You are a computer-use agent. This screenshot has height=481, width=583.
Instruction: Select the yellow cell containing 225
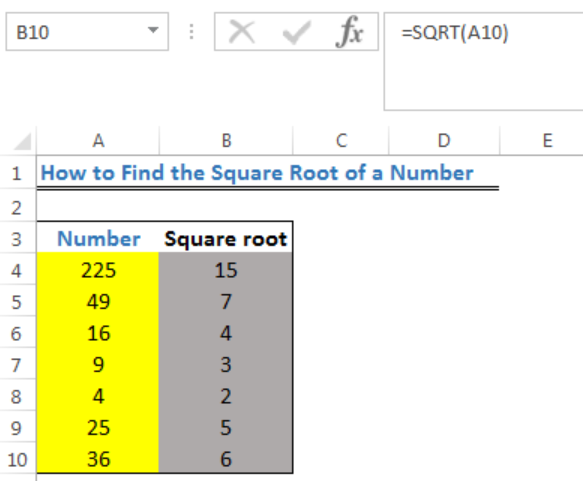point(98,270)
